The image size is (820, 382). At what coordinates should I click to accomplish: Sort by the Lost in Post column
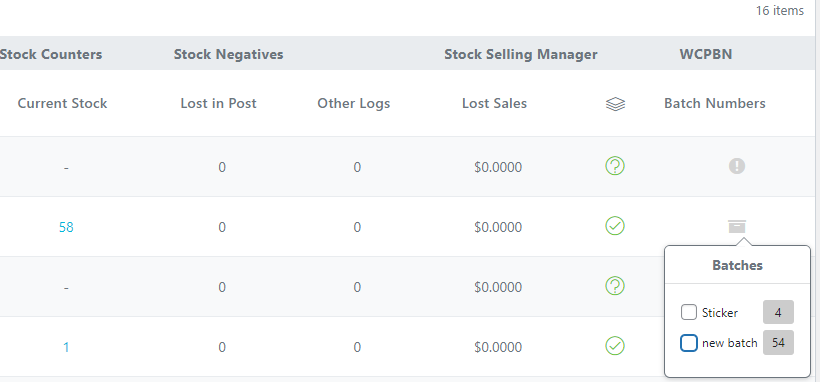[x=219, y=103]
